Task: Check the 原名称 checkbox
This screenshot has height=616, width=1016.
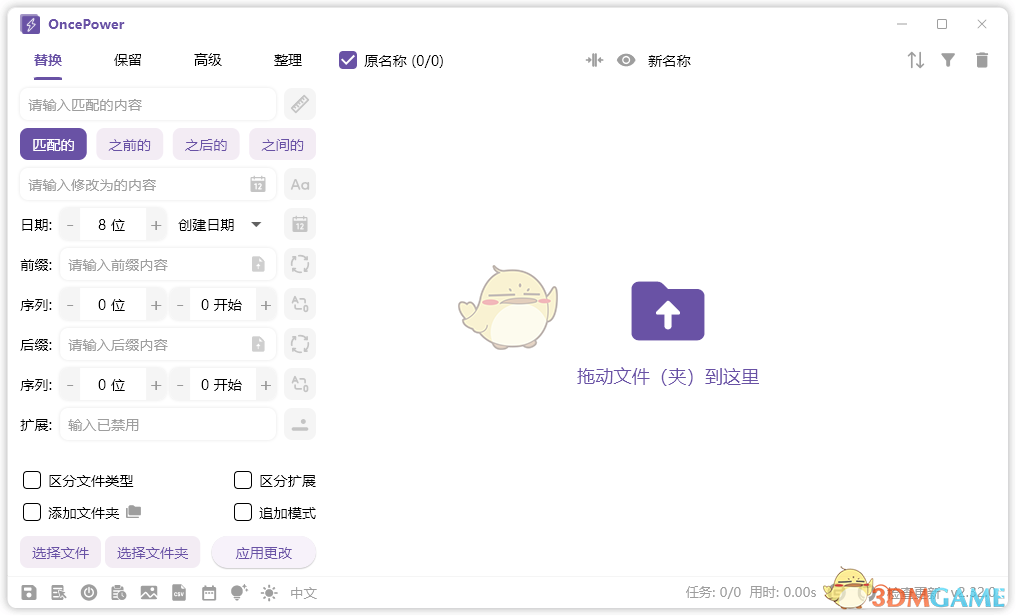Action: 347,60
